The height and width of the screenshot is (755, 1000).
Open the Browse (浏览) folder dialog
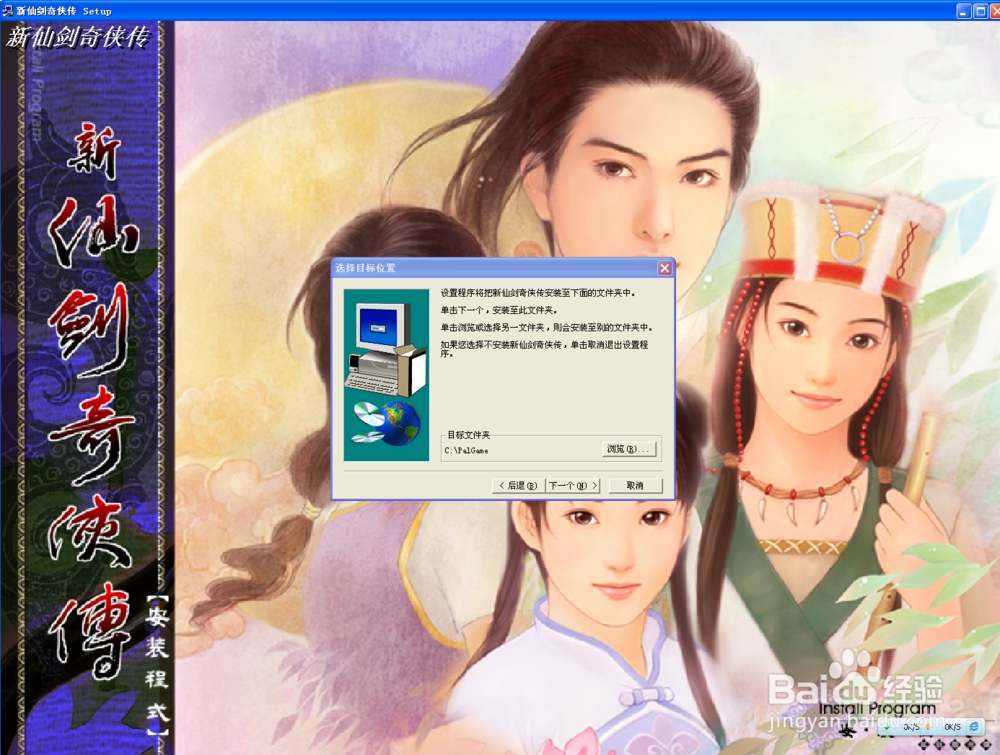628,450
